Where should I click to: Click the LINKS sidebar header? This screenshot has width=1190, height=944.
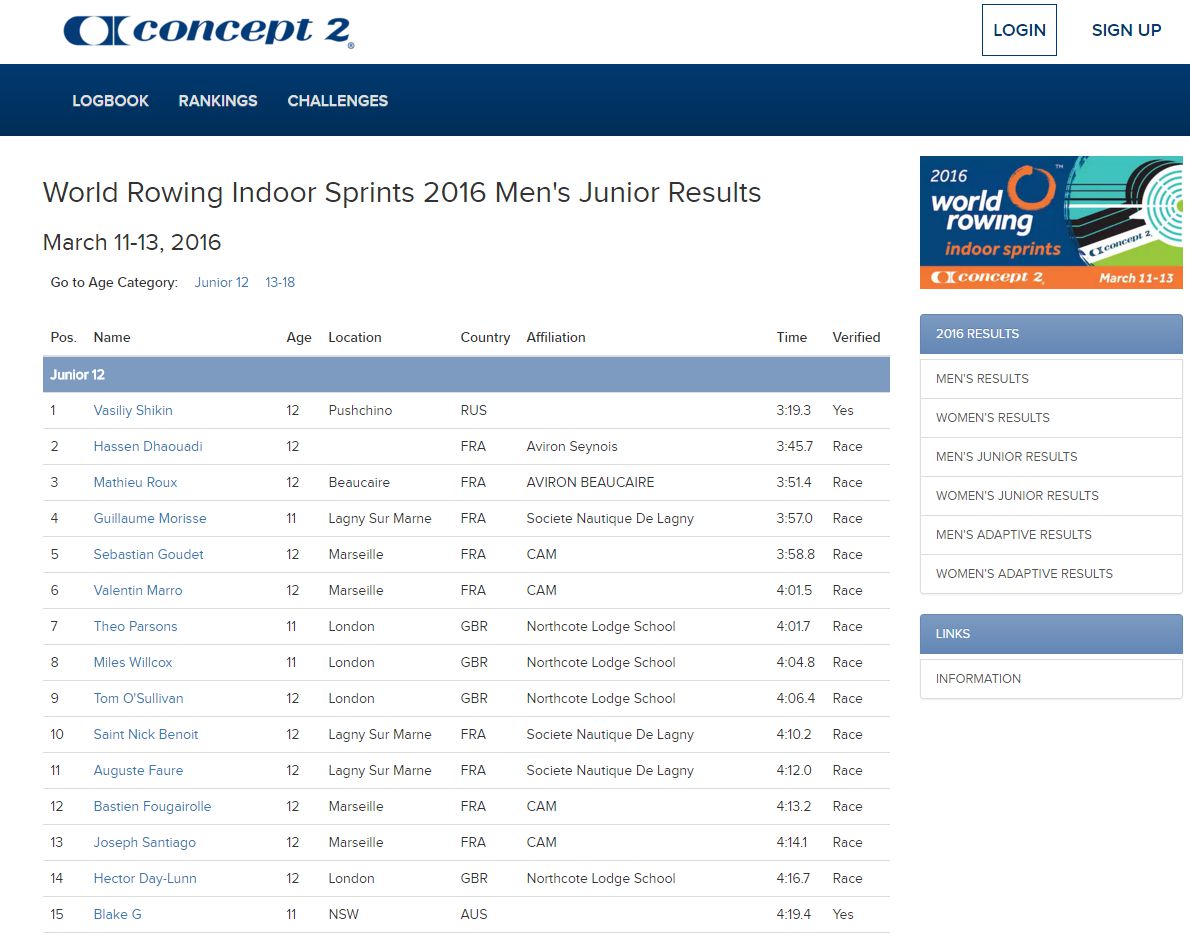pos(1050,634)
